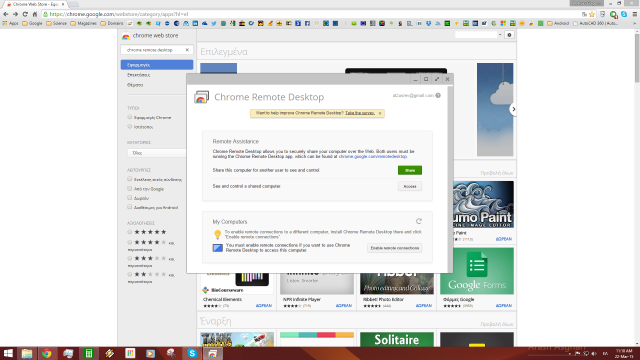Screen dimensions: 640x360
Task: Switch to Chrome in the taskbar
Action: 47,353
